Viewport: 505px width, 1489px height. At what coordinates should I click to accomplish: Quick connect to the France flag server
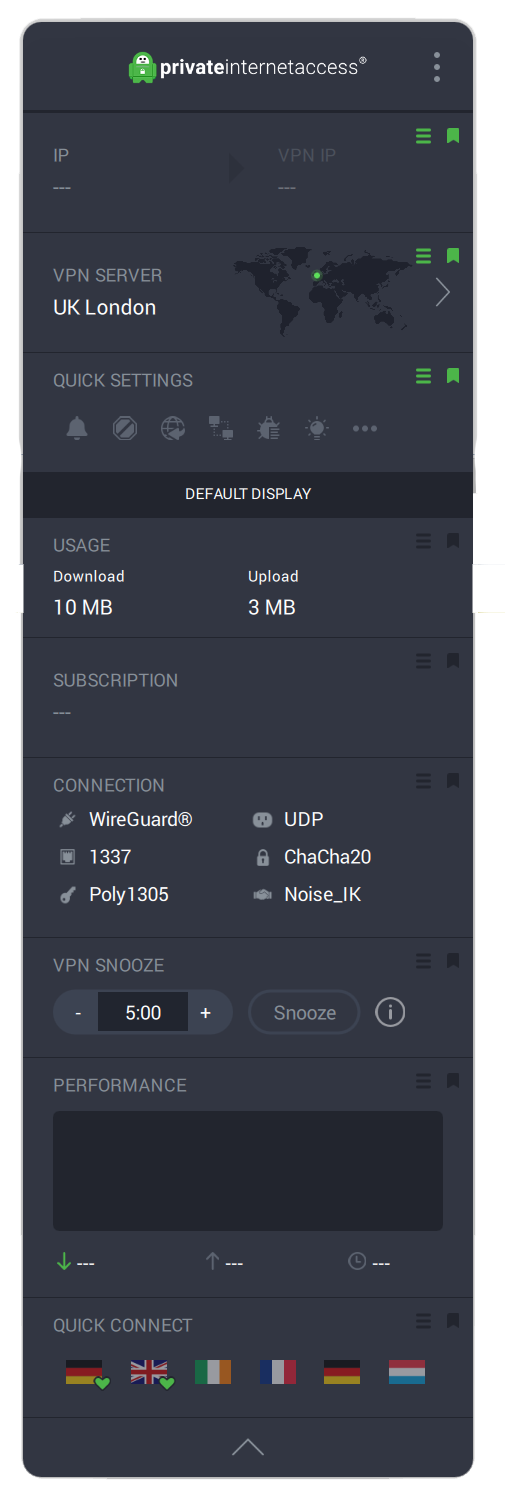tap(277, 1372)
